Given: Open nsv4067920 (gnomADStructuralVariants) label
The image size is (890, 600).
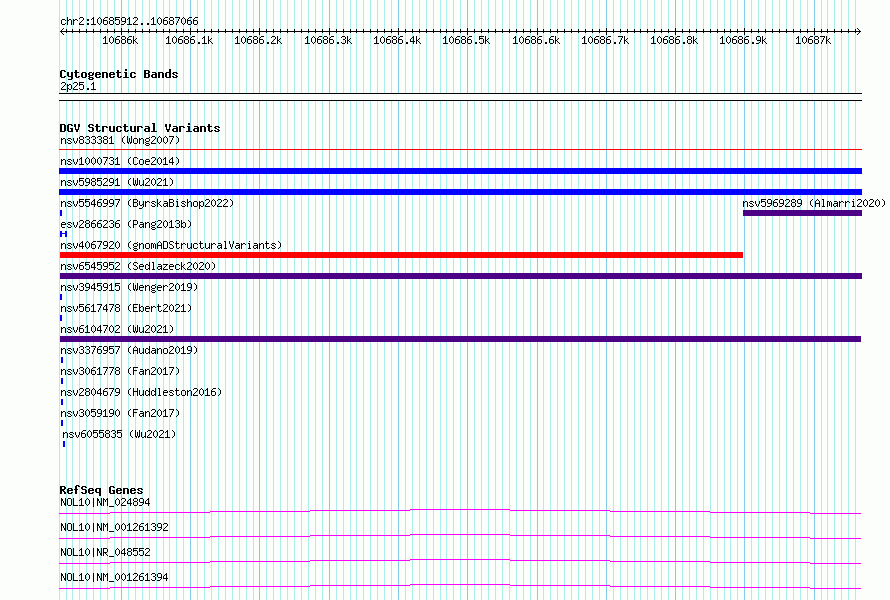Looking at the screenshot, I should tap(171, 245).
